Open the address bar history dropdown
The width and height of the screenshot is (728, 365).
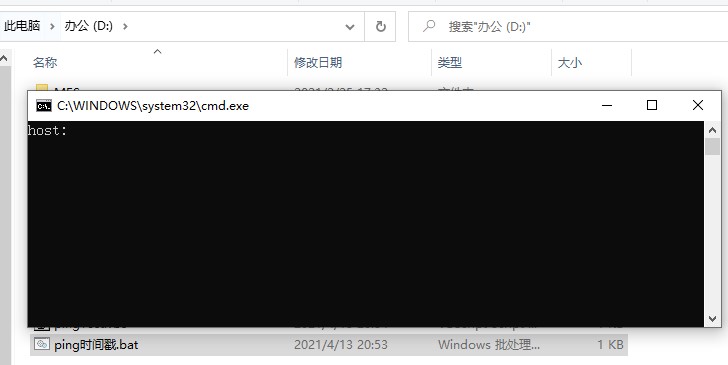point(350,27)
